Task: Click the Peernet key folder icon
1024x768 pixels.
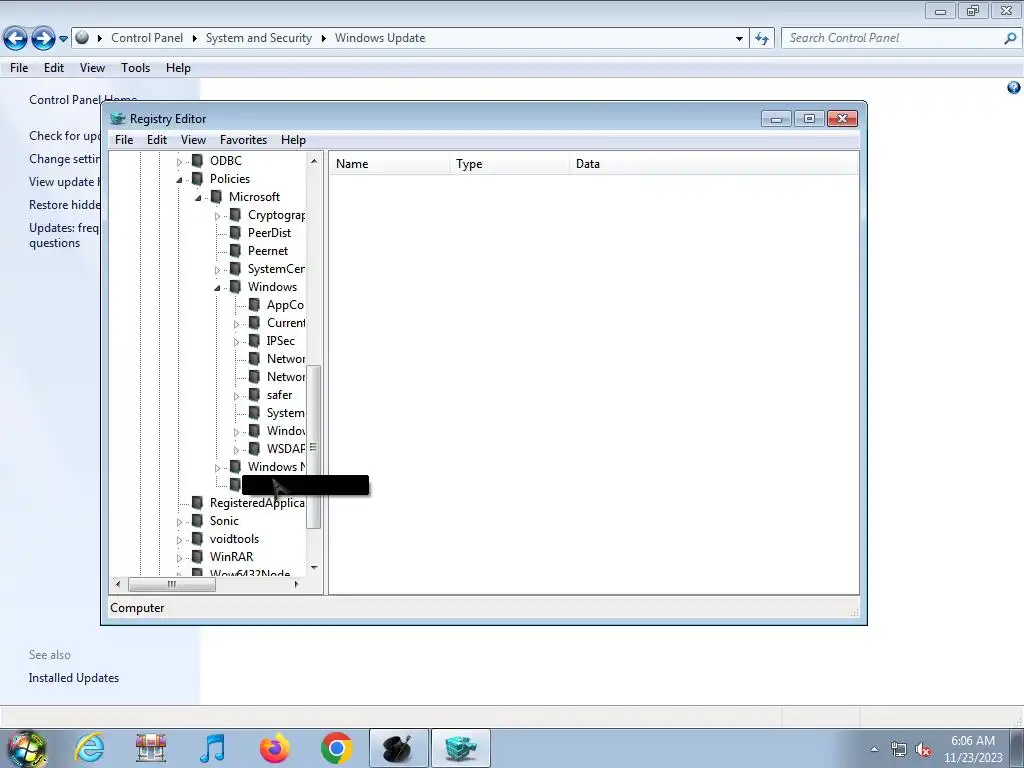Action: click(235, 251)
